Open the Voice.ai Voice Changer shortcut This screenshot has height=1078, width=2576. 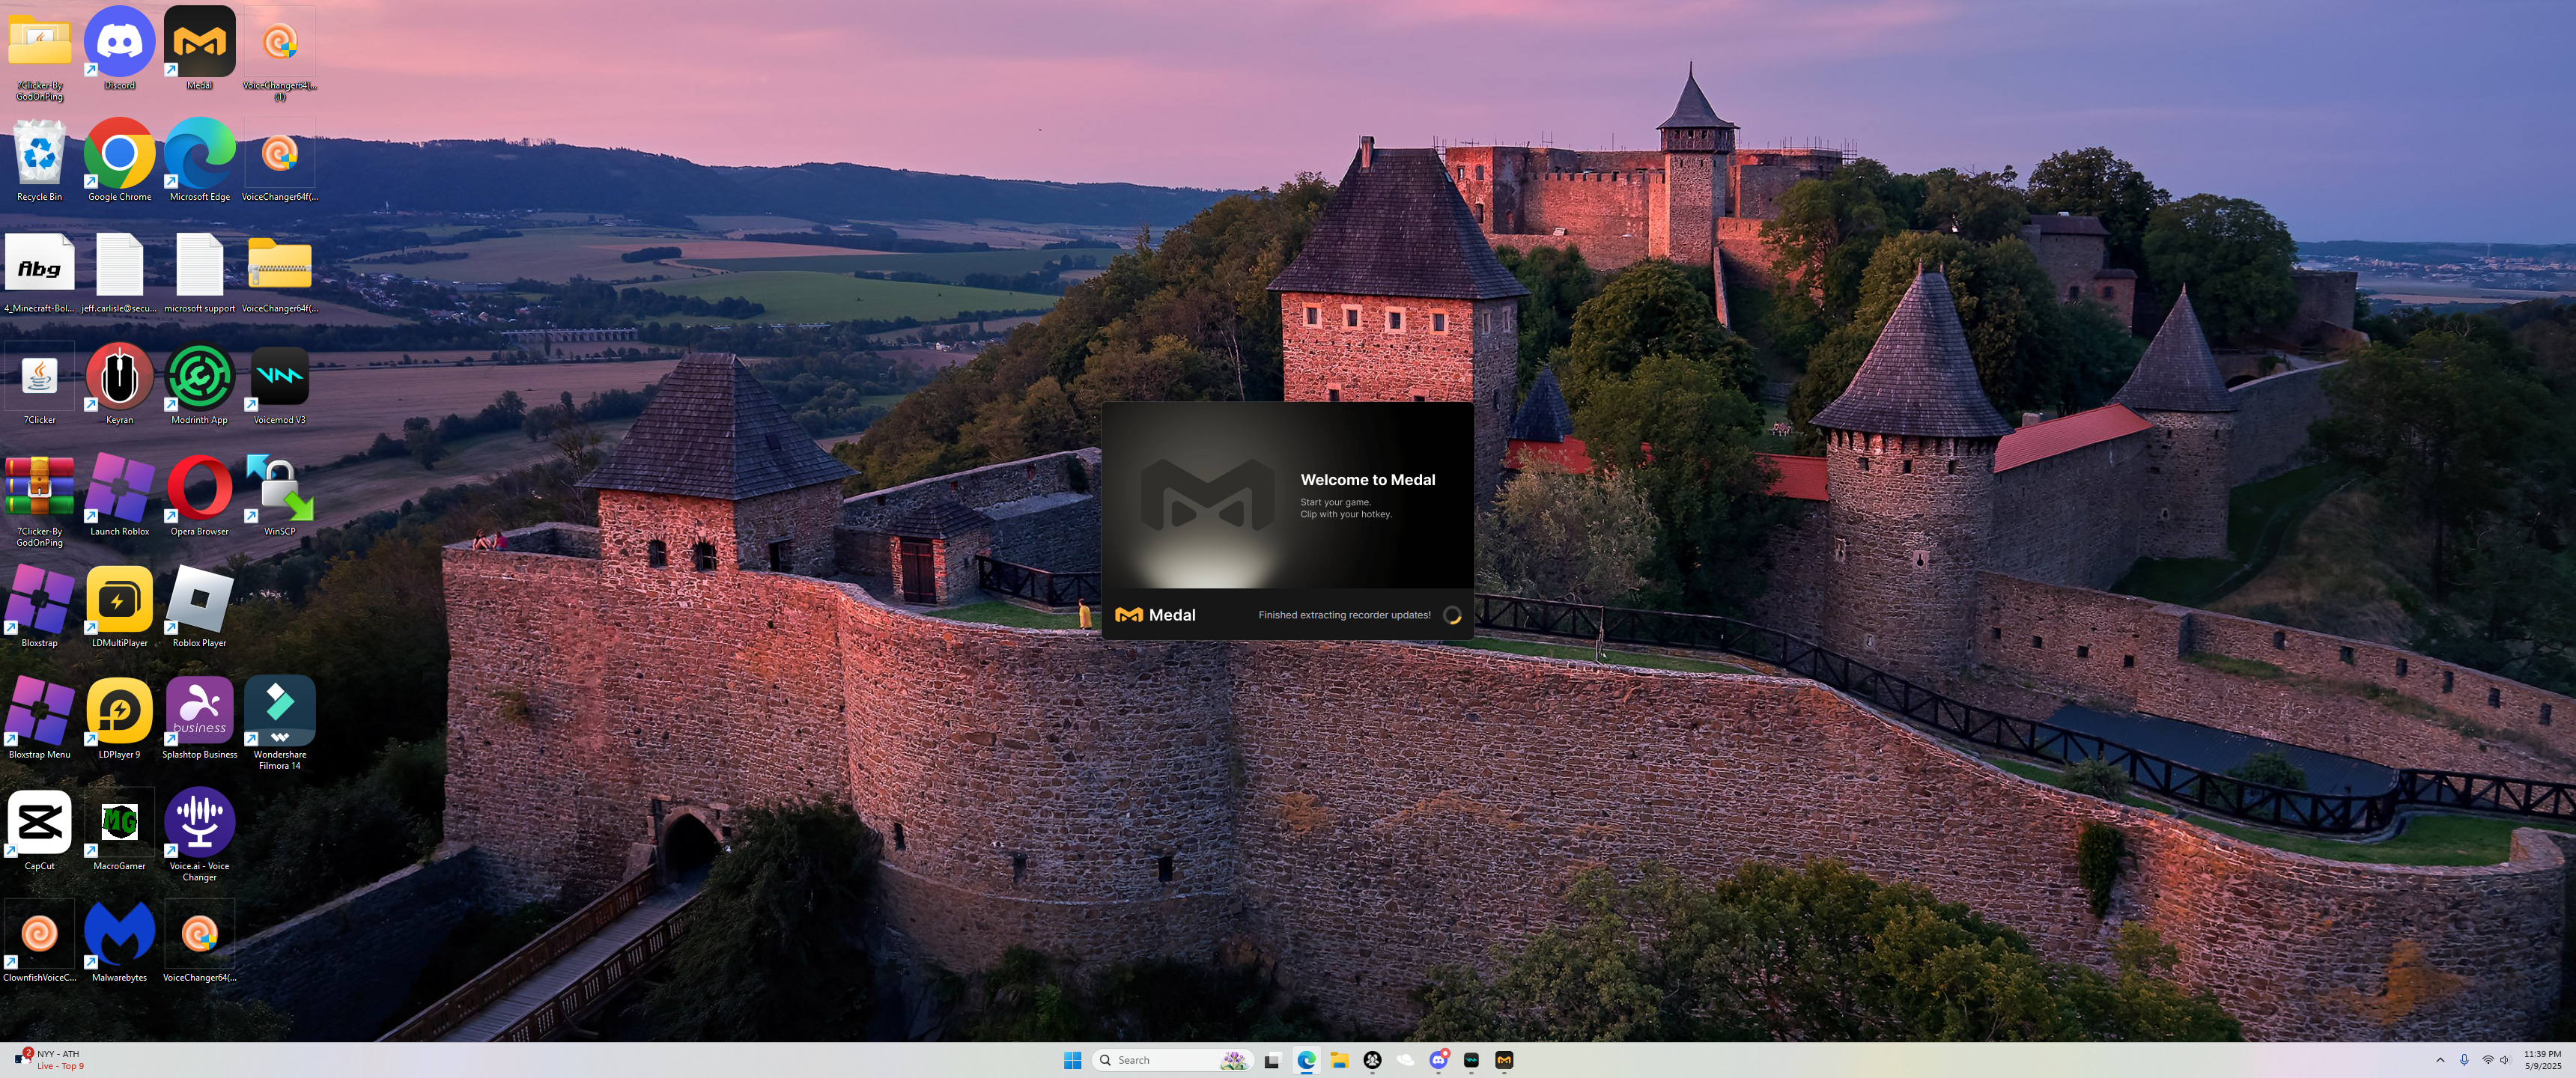[x=199, y=824]
